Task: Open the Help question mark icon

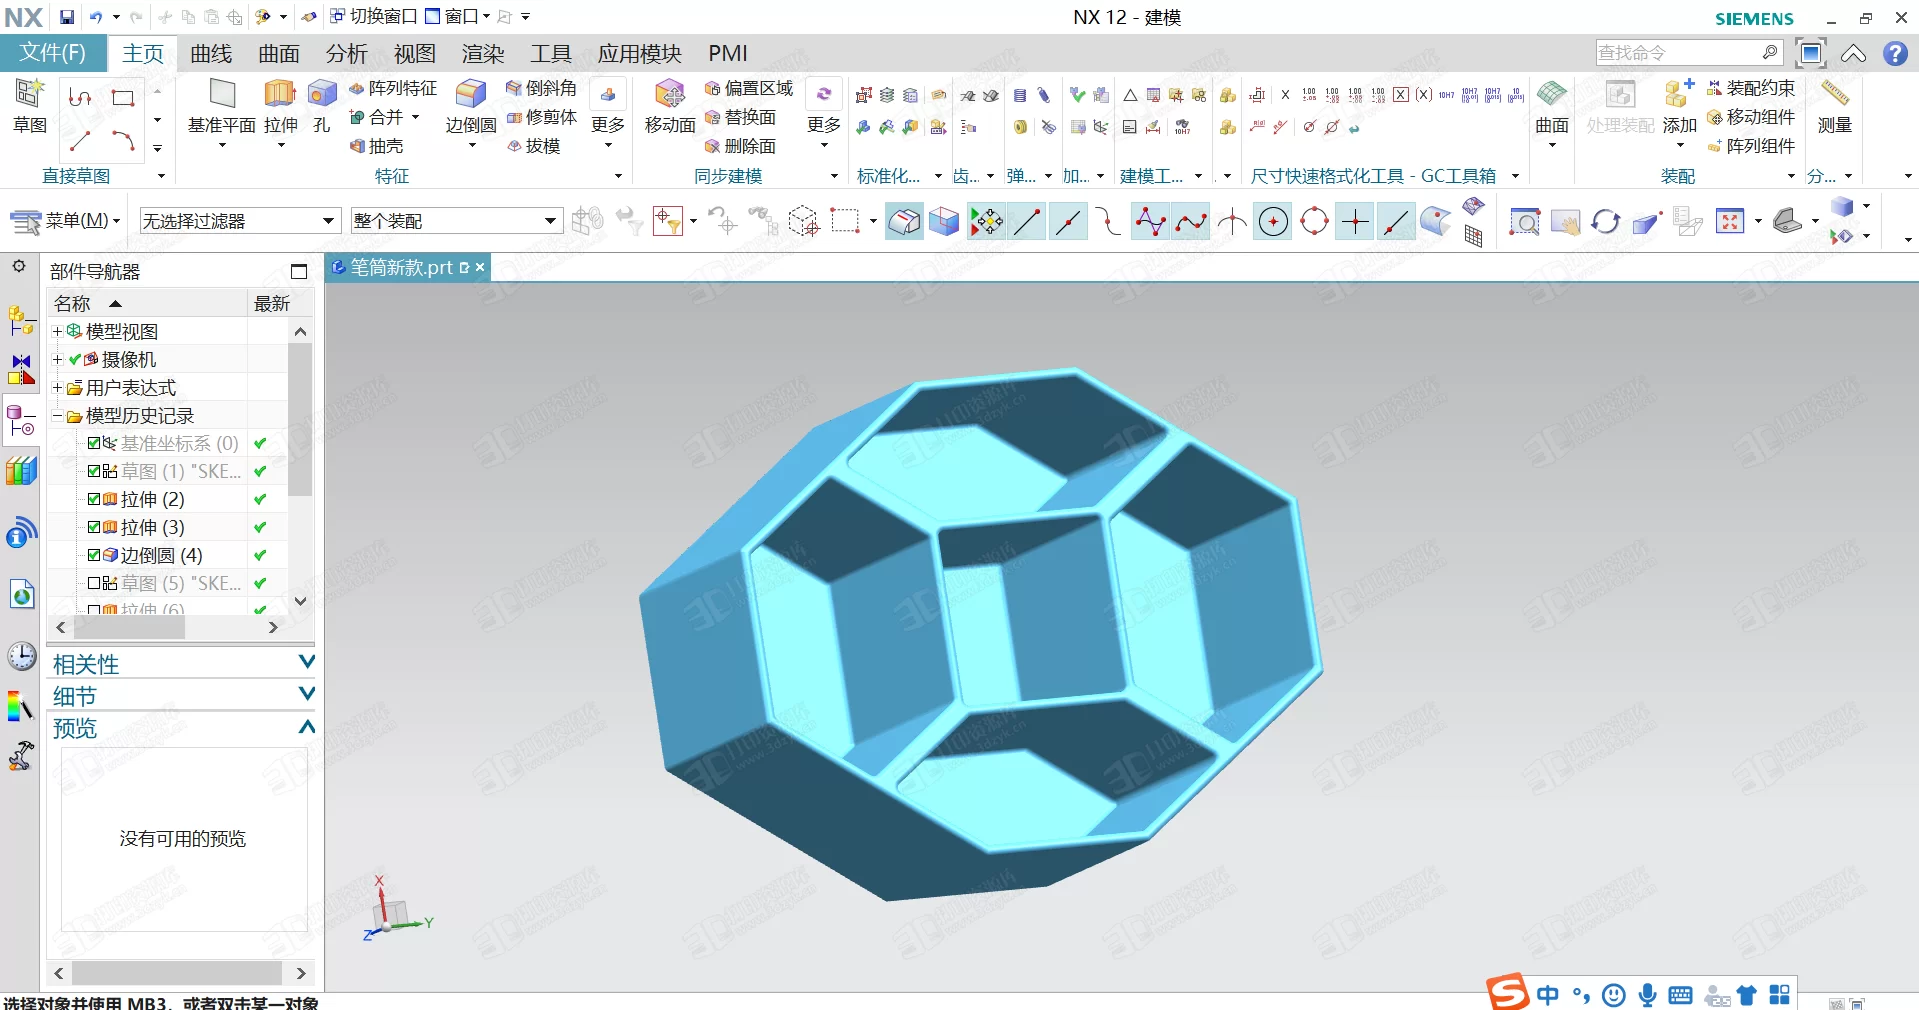Action: pos(1895,53)
